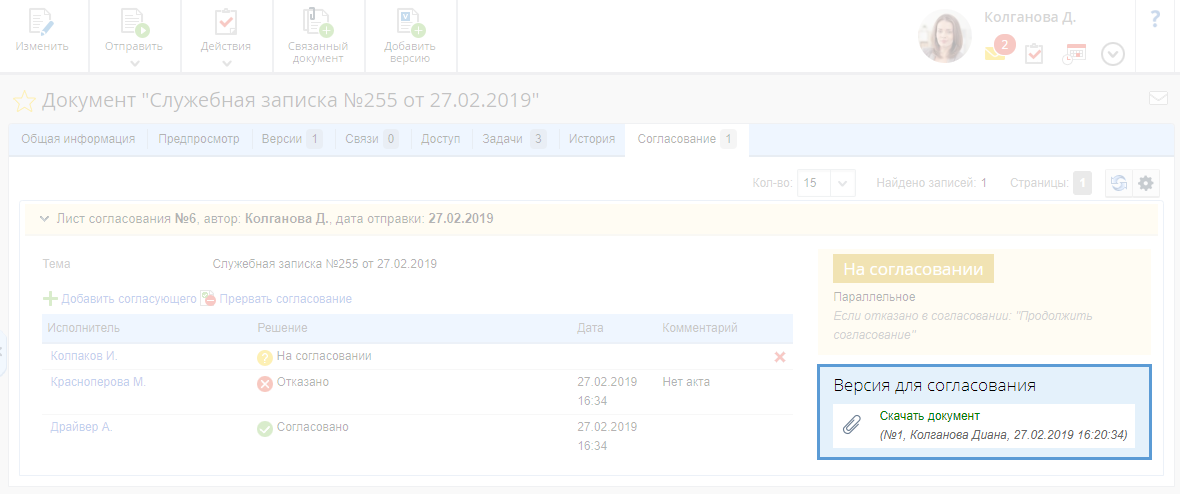
Task: Click the Связанный документ icon
Action: pyautogui.click(x=317, y=21)
